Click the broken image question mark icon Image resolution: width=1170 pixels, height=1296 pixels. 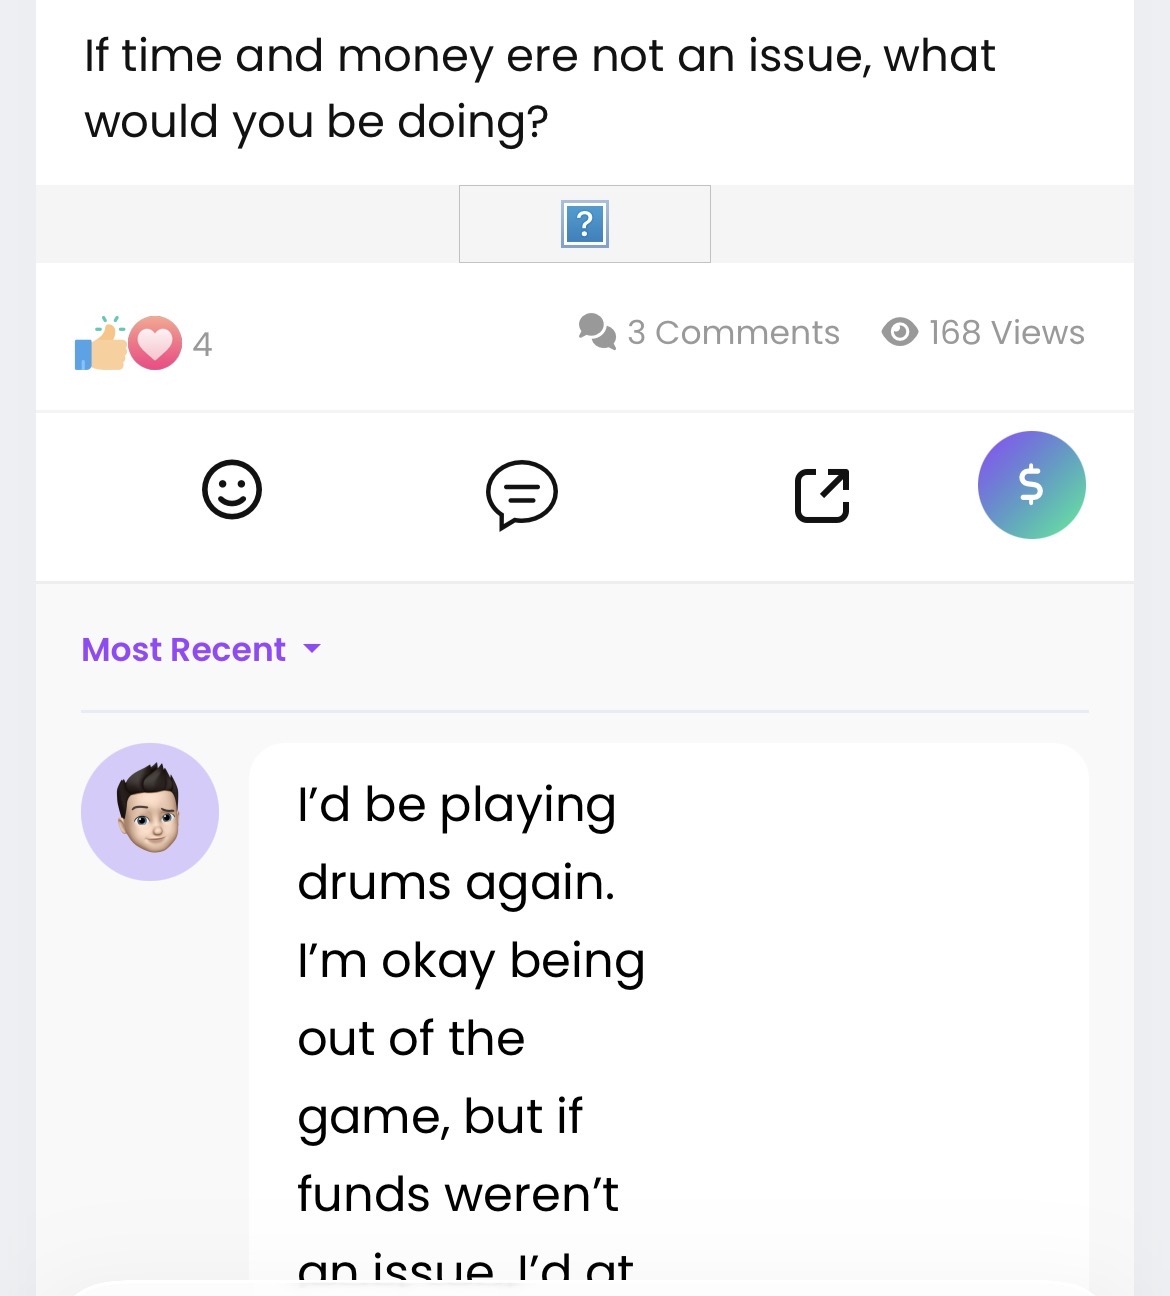point(585,224)
